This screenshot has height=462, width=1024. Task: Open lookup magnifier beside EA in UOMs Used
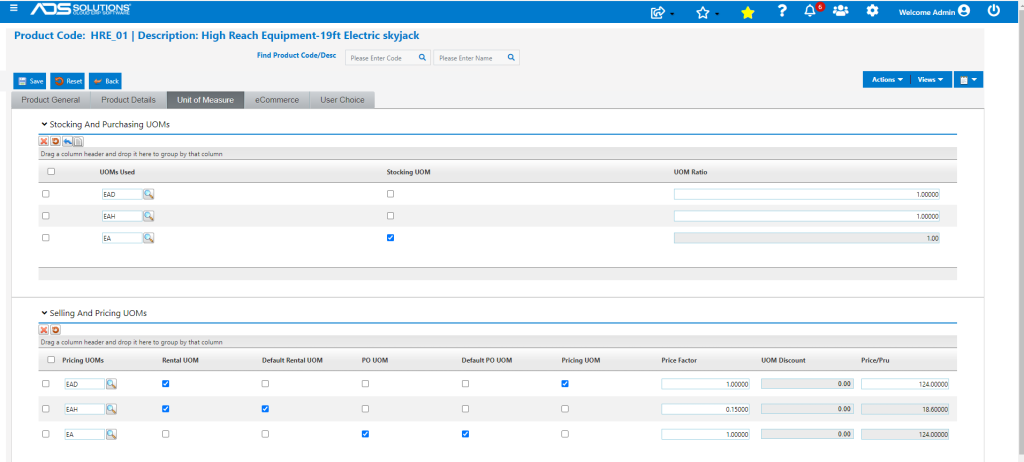pyautogui.click(x=149, y=239)
